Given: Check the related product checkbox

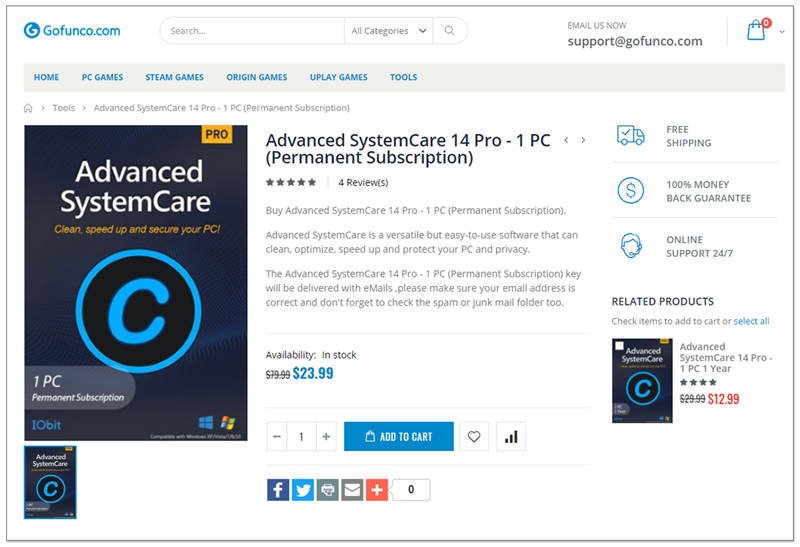Looking at the screenshot, I should pyautogui.click(x=619, y=346).
